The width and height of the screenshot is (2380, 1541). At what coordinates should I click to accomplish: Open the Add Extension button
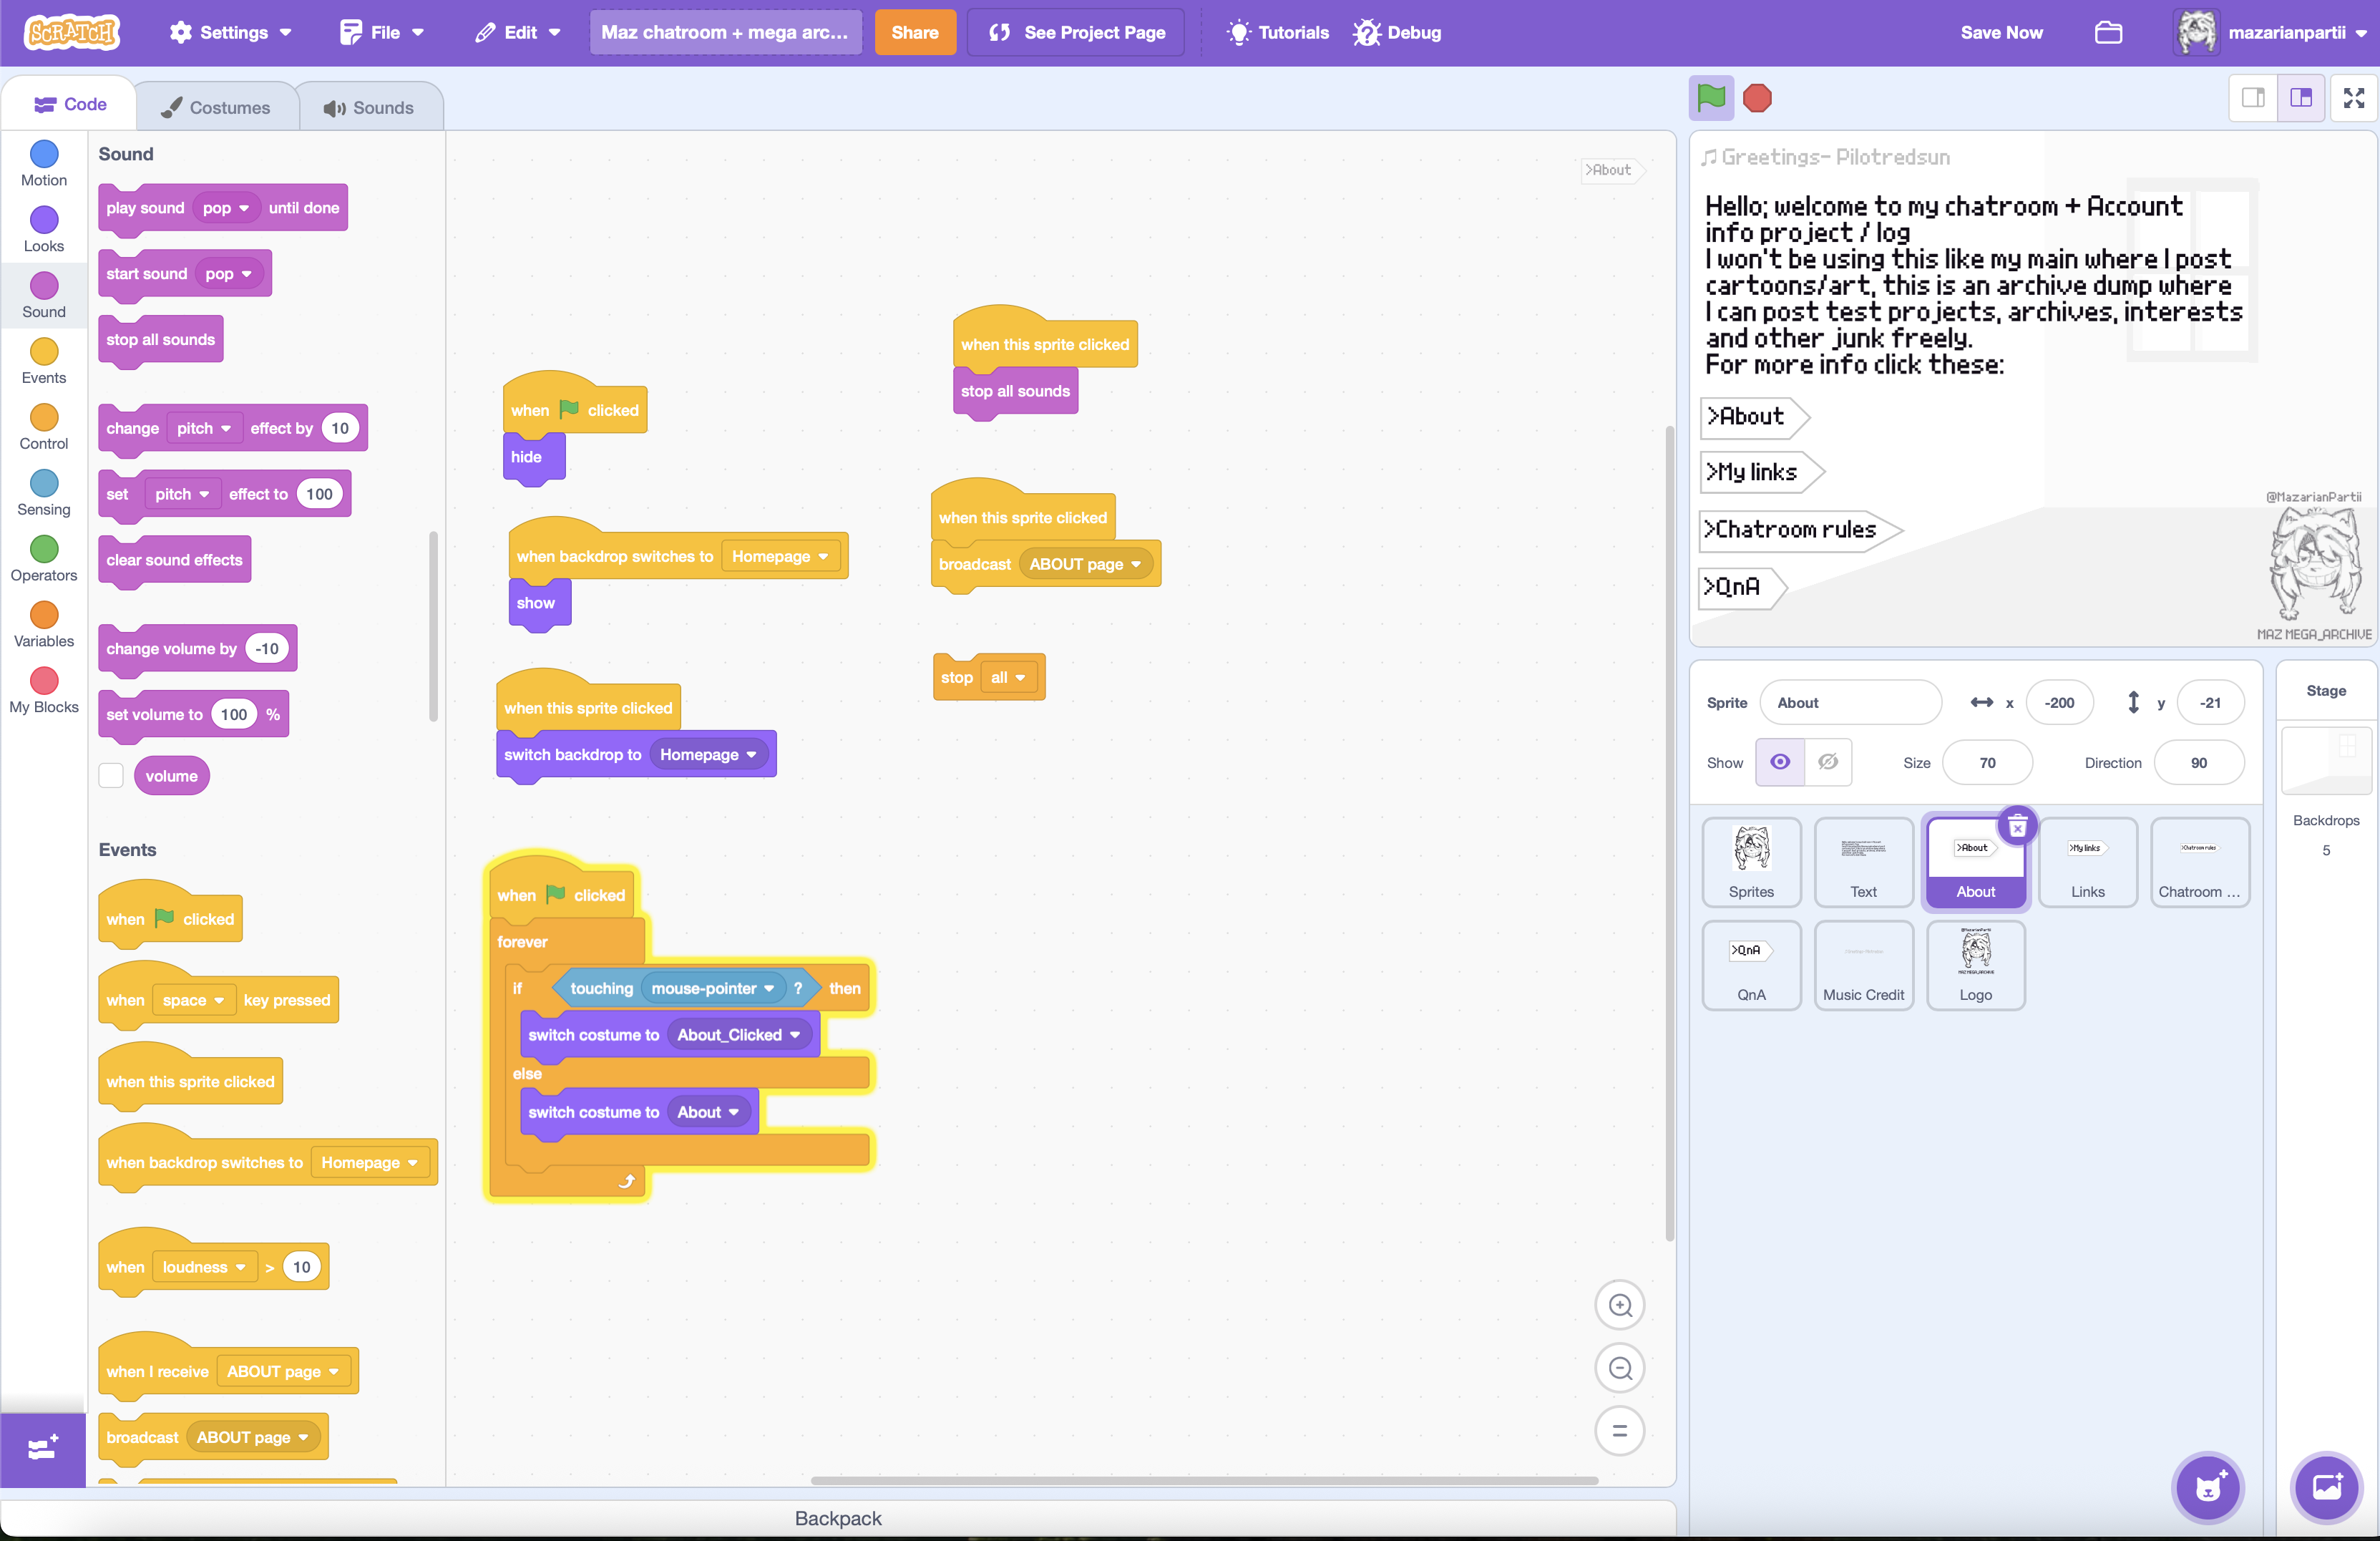pyautogui.click(x=42, y=1447)
